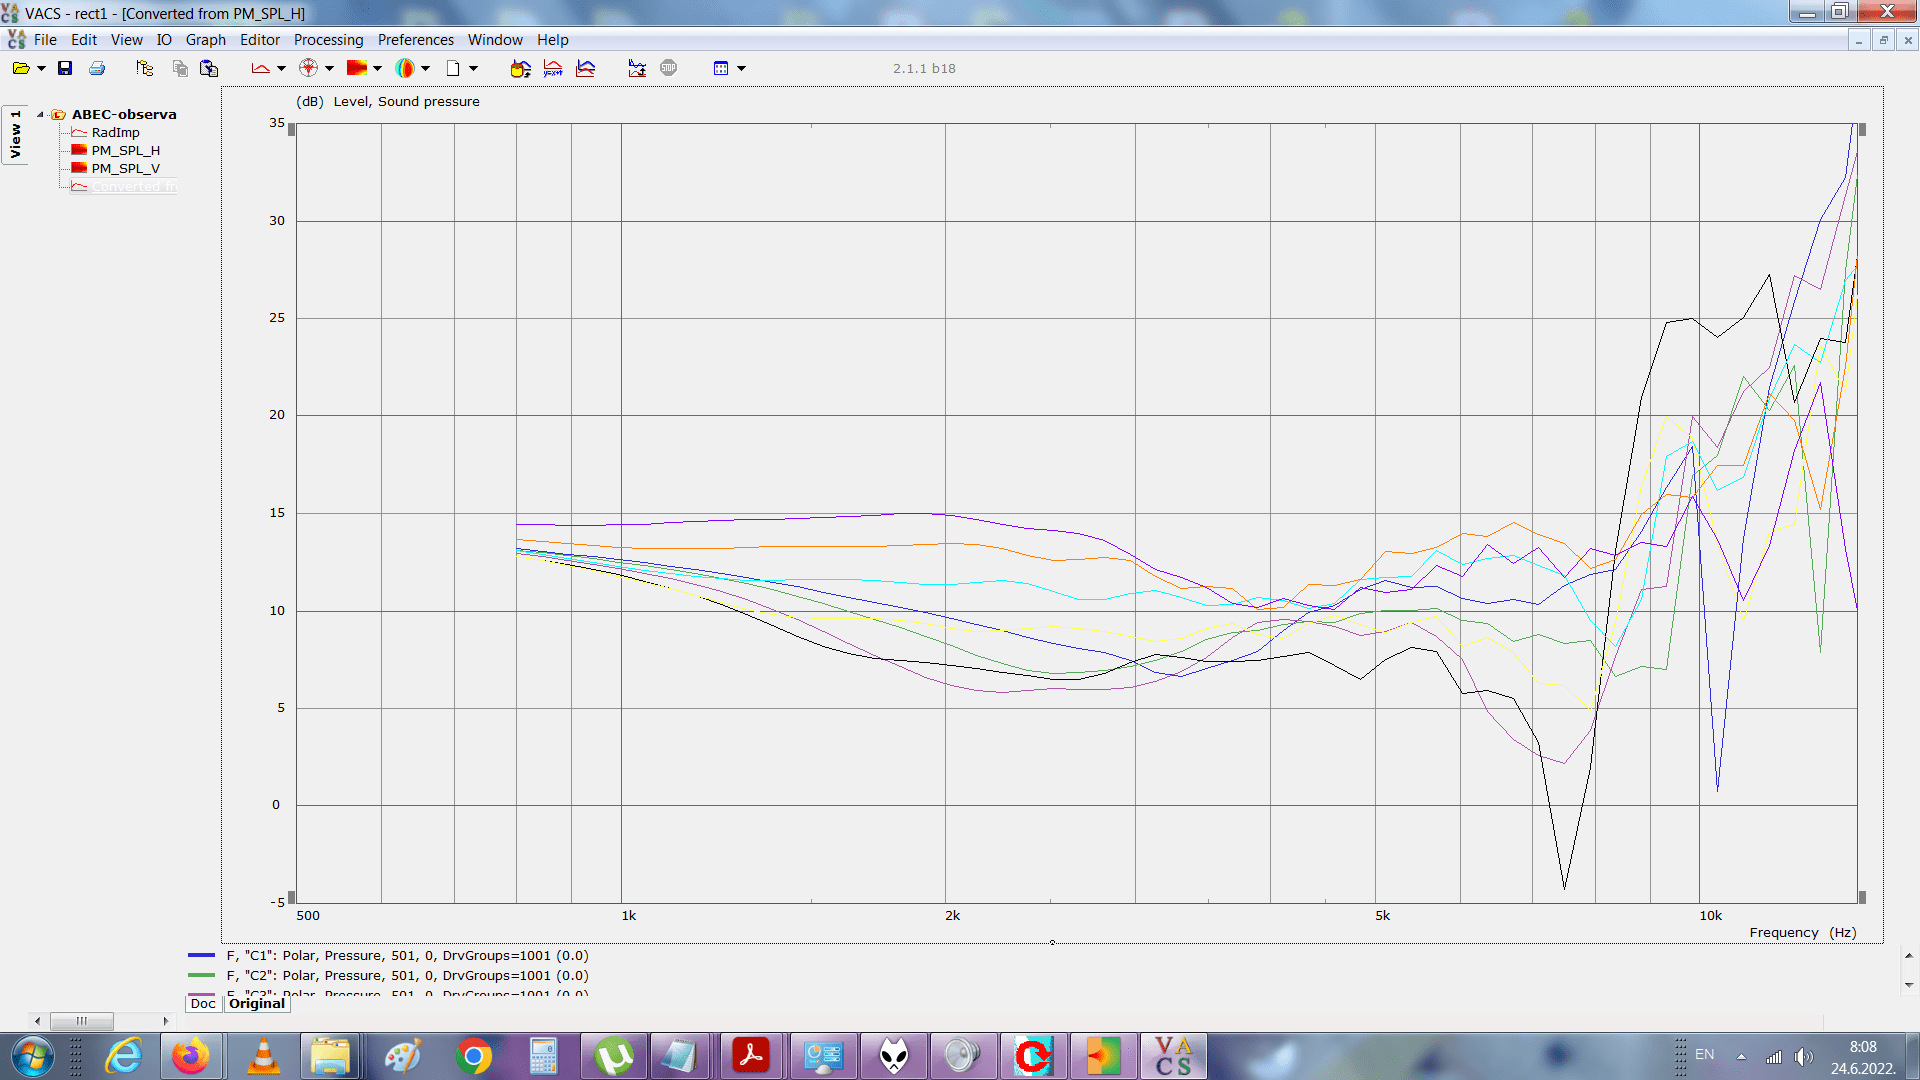Click the tree panel scroll right arrow
The image size is (1920, 1080).
[166, 1021]
